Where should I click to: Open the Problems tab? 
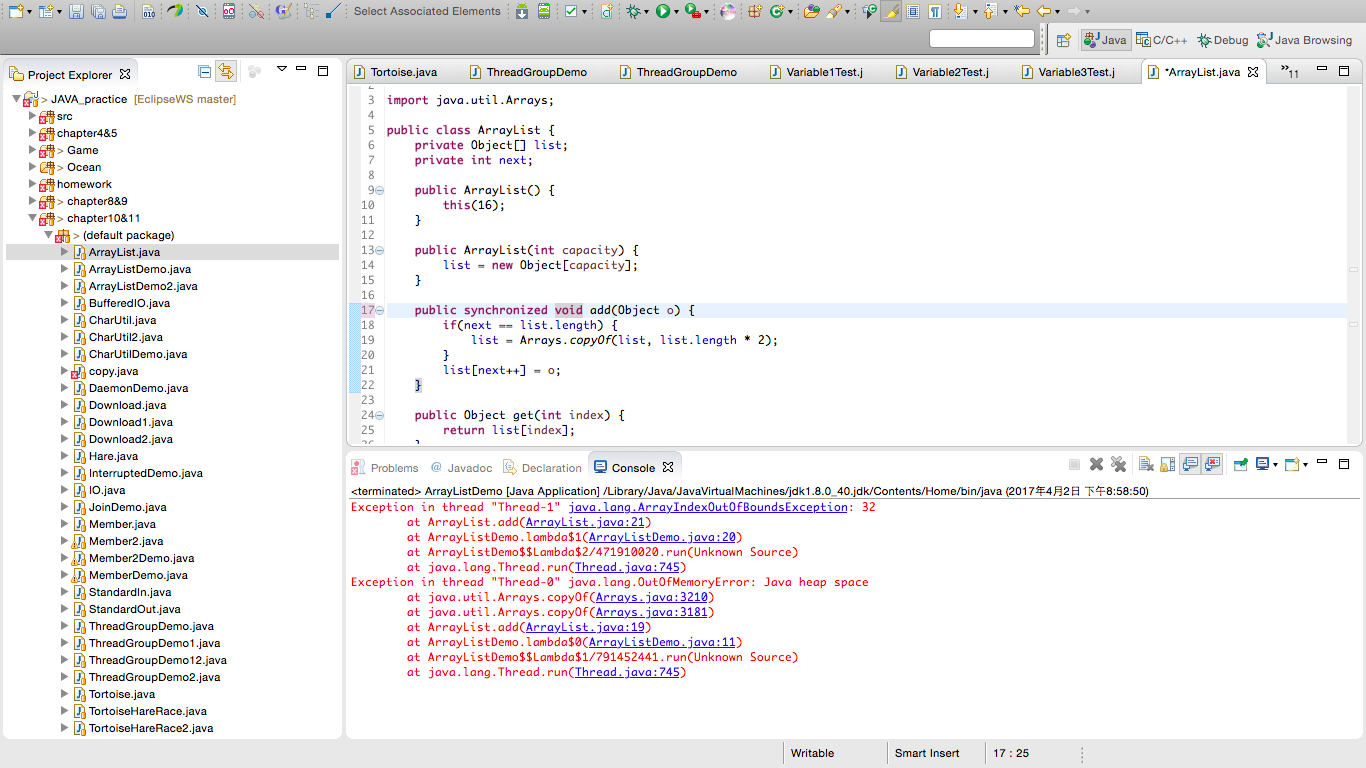[x=385, y=467]
